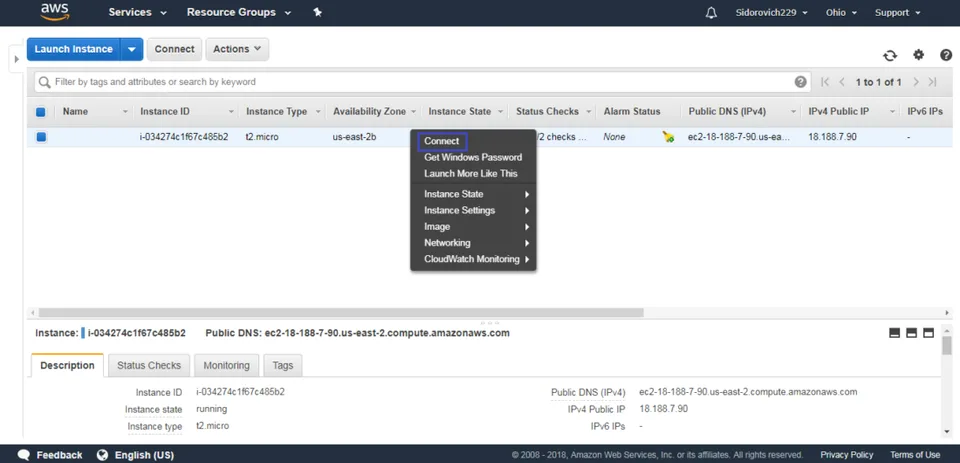Set details pane to split layout icon
This screenshot has height=463, width=960.
912,333
